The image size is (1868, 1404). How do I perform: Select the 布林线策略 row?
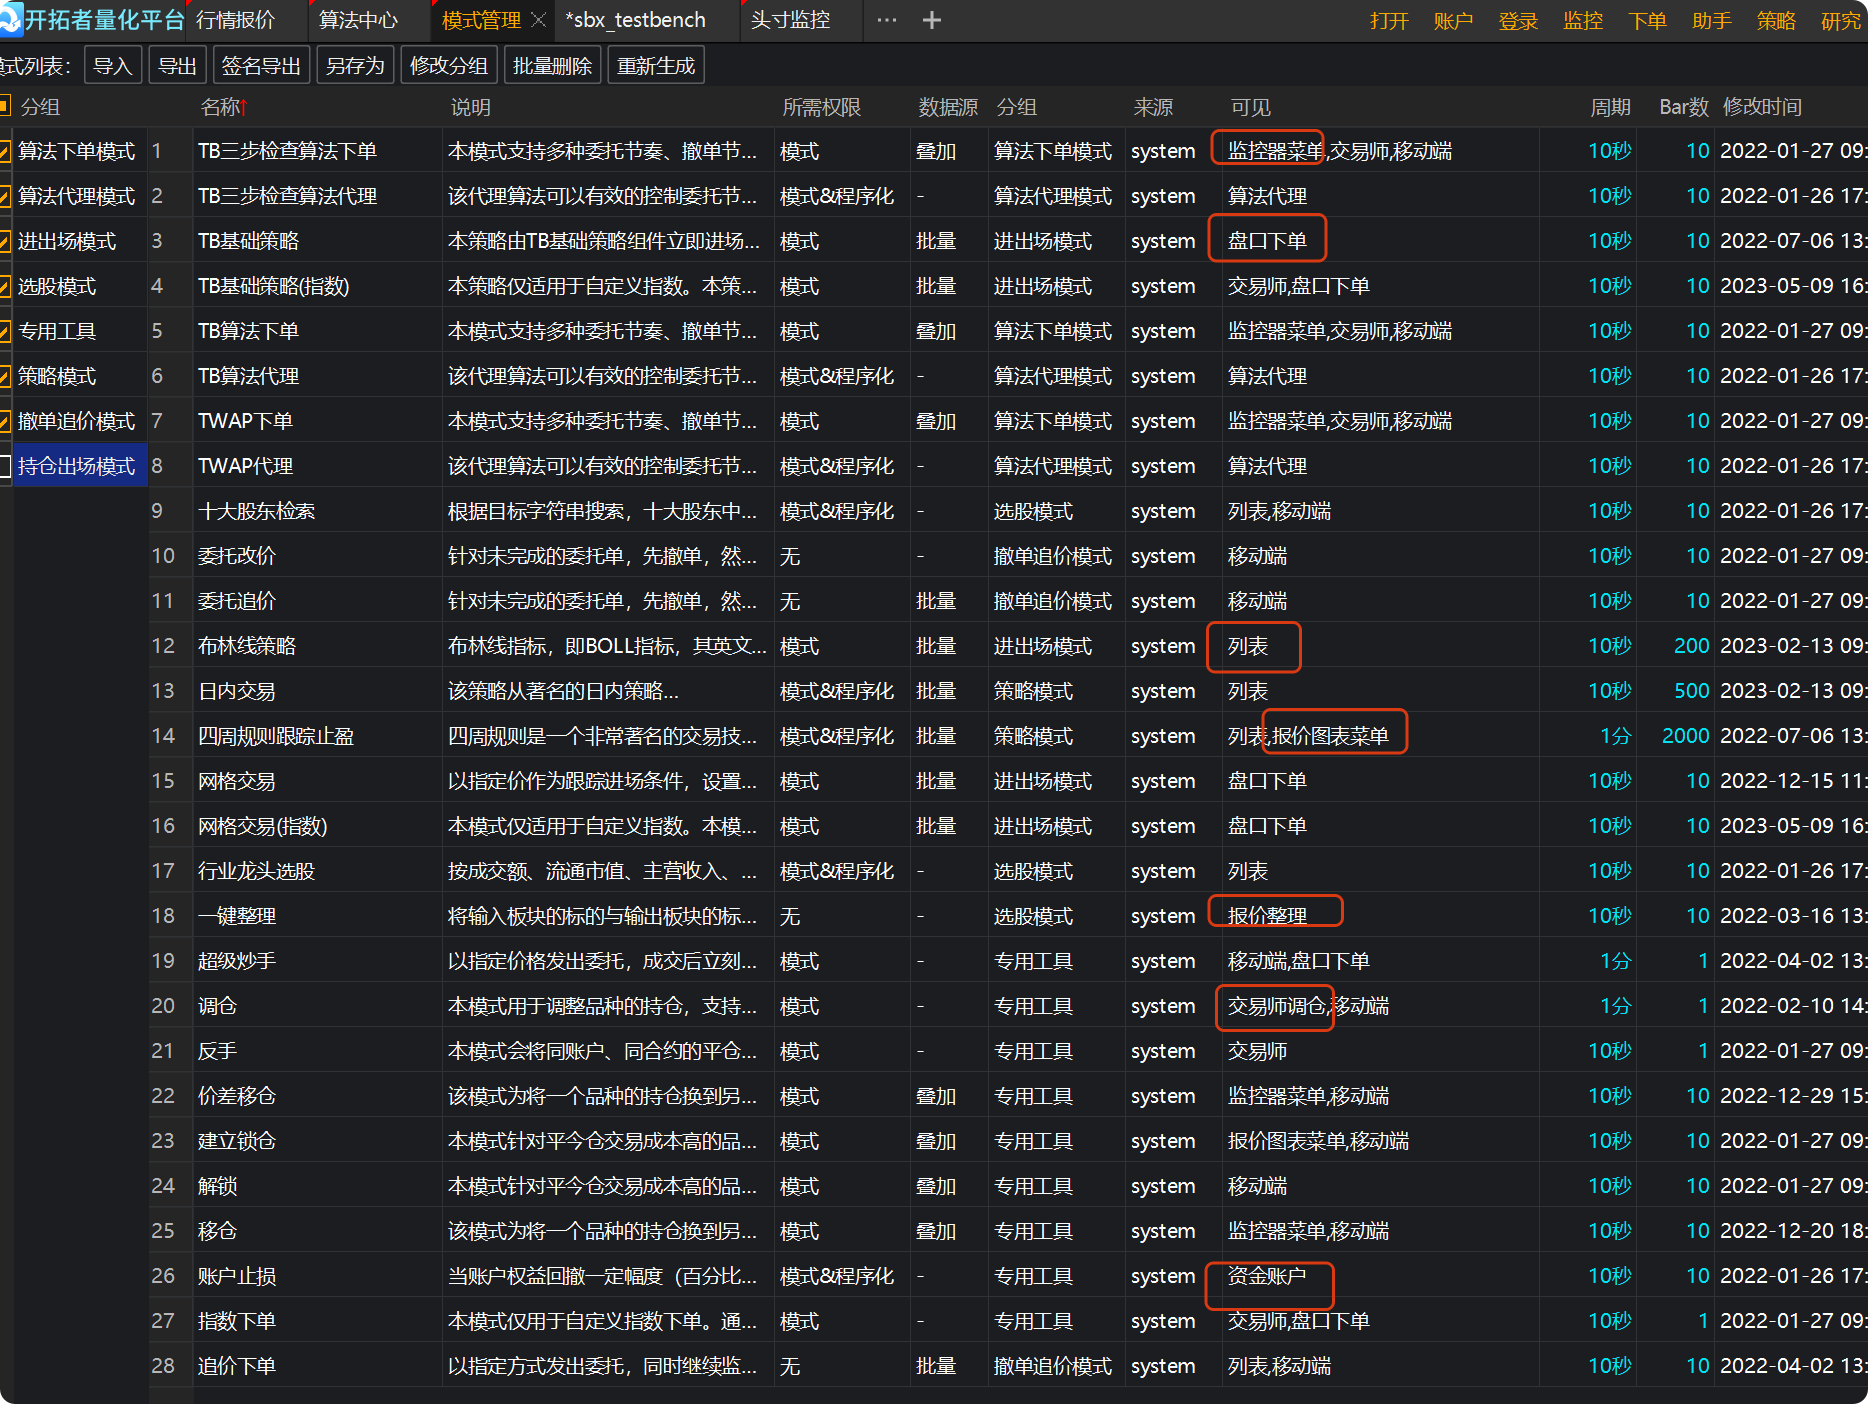[247, 646]
